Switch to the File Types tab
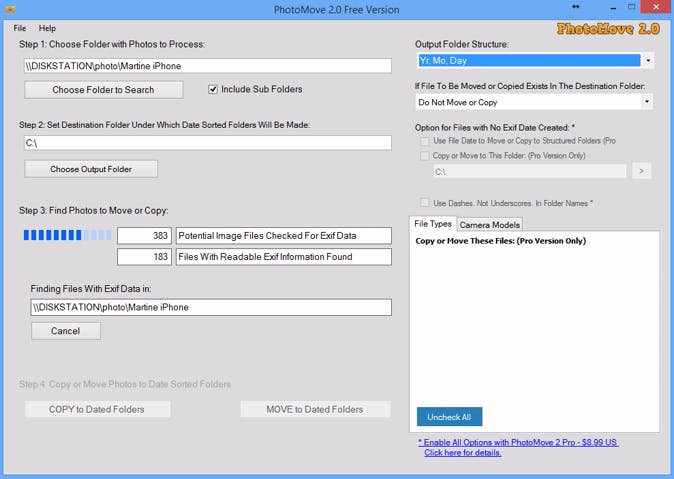The height and width of the screenshot is (479, 674). (x=432, y=224)
